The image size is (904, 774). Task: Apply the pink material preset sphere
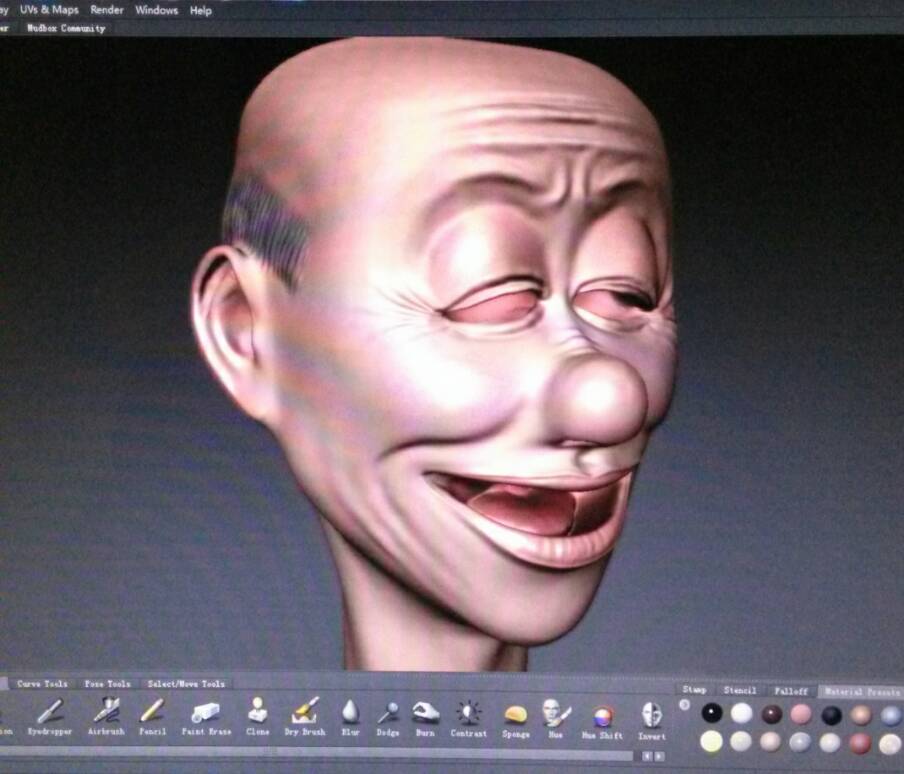[801, 715]
